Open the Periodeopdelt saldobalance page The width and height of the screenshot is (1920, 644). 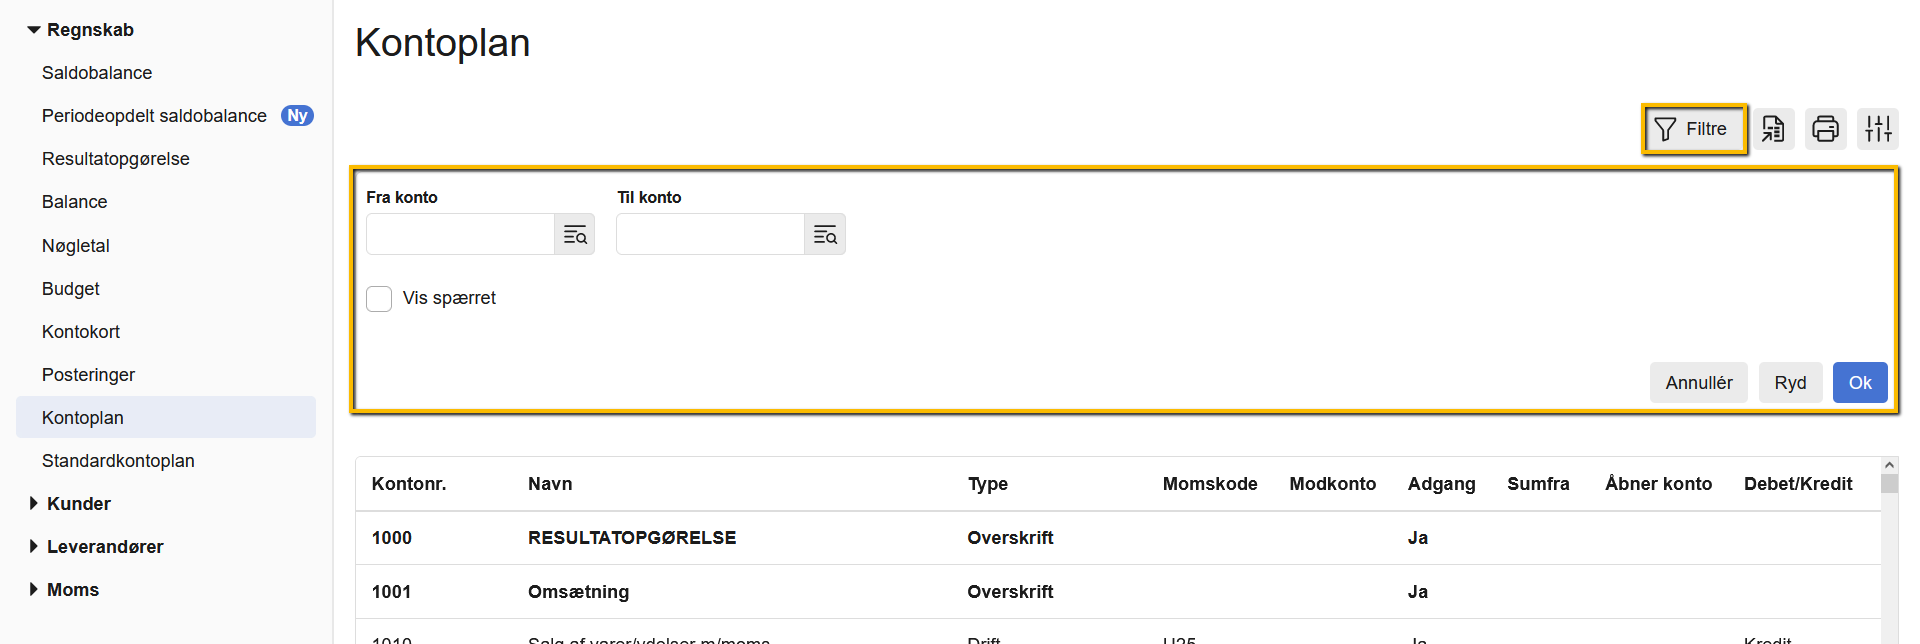154,116
